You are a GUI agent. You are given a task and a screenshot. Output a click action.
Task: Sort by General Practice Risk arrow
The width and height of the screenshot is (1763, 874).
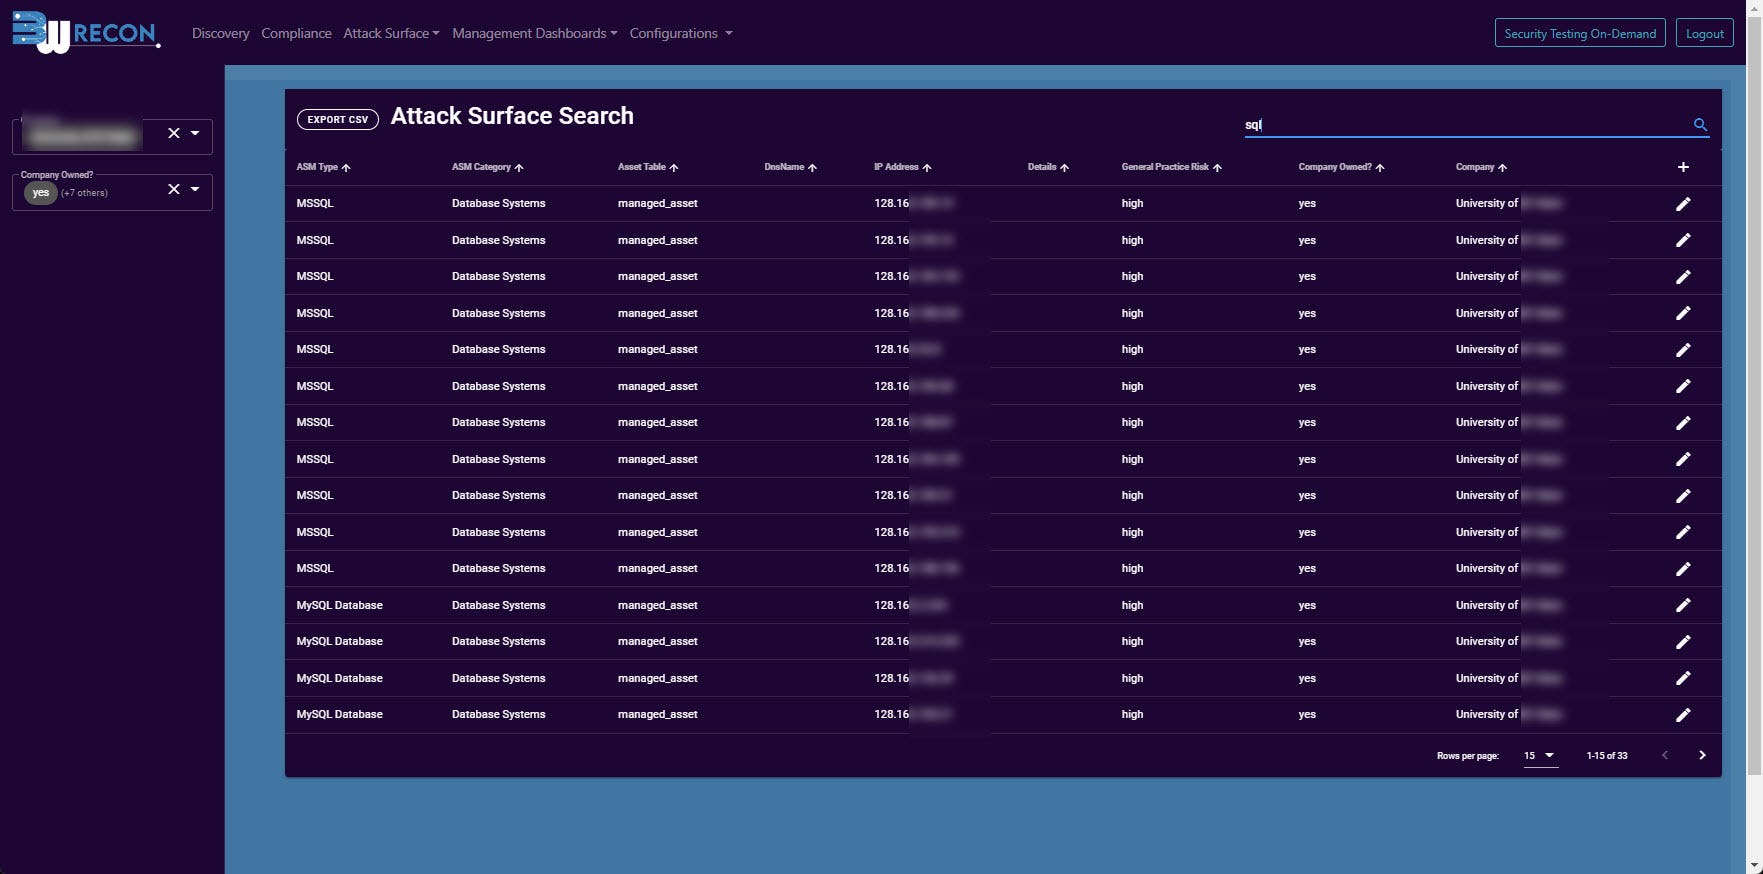pos(1217,168)
